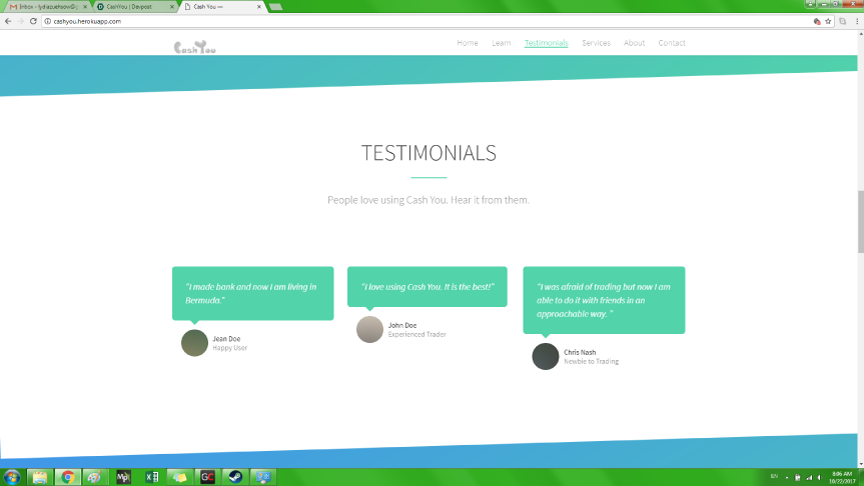Click John Doe's avatar photo

370,330
